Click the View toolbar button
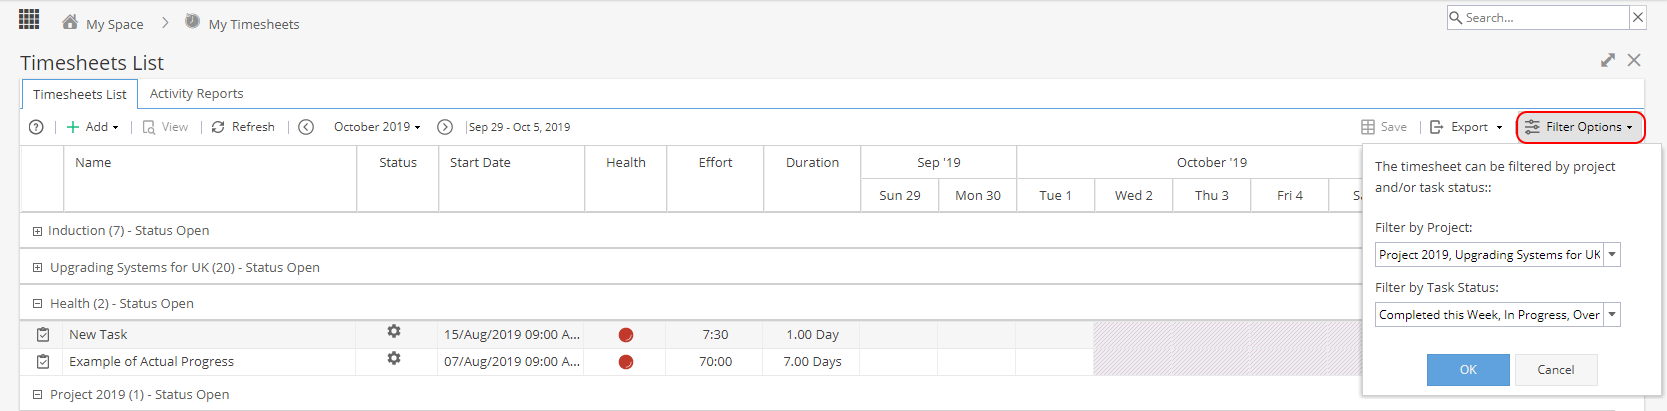The image size is (1667, 411). pyautogui.click(x=165, y=127)
